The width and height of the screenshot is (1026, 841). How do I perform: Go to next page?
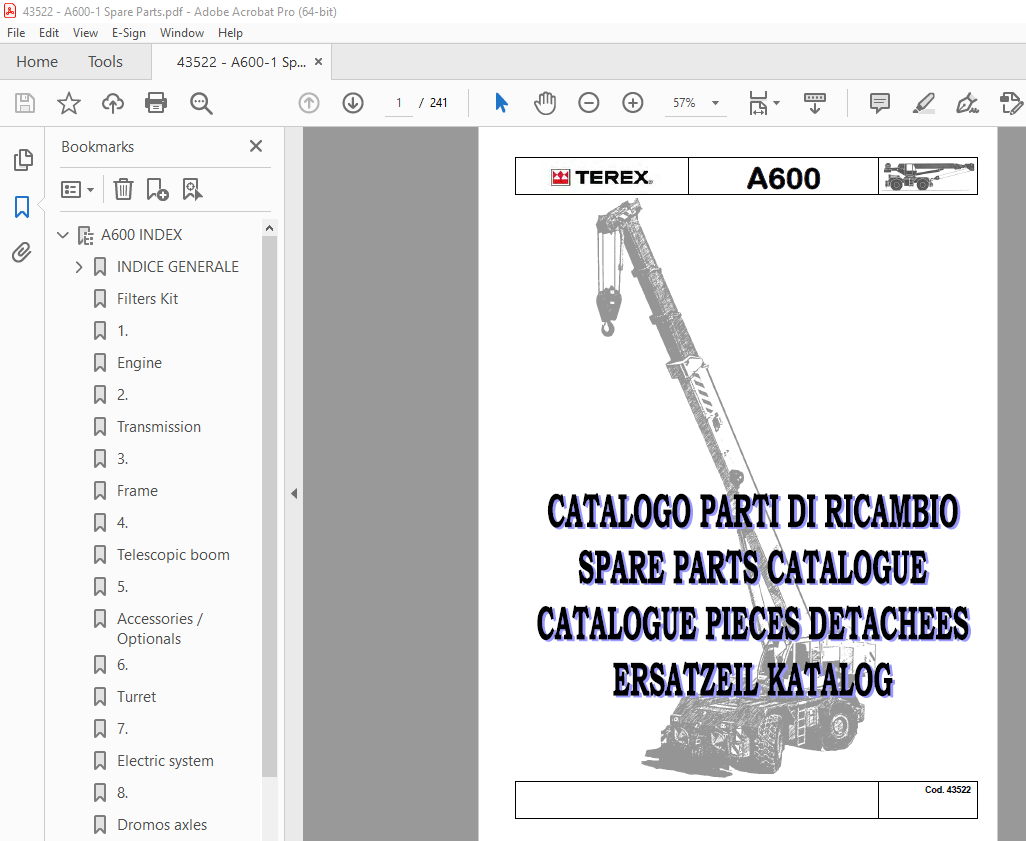click(x=353, y=103)
